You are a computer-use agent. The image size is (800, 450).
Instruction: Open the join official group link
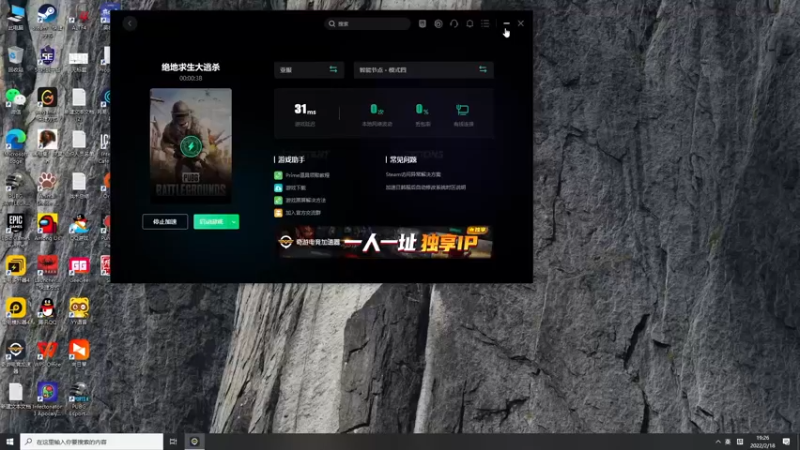(x=297, y=213)
